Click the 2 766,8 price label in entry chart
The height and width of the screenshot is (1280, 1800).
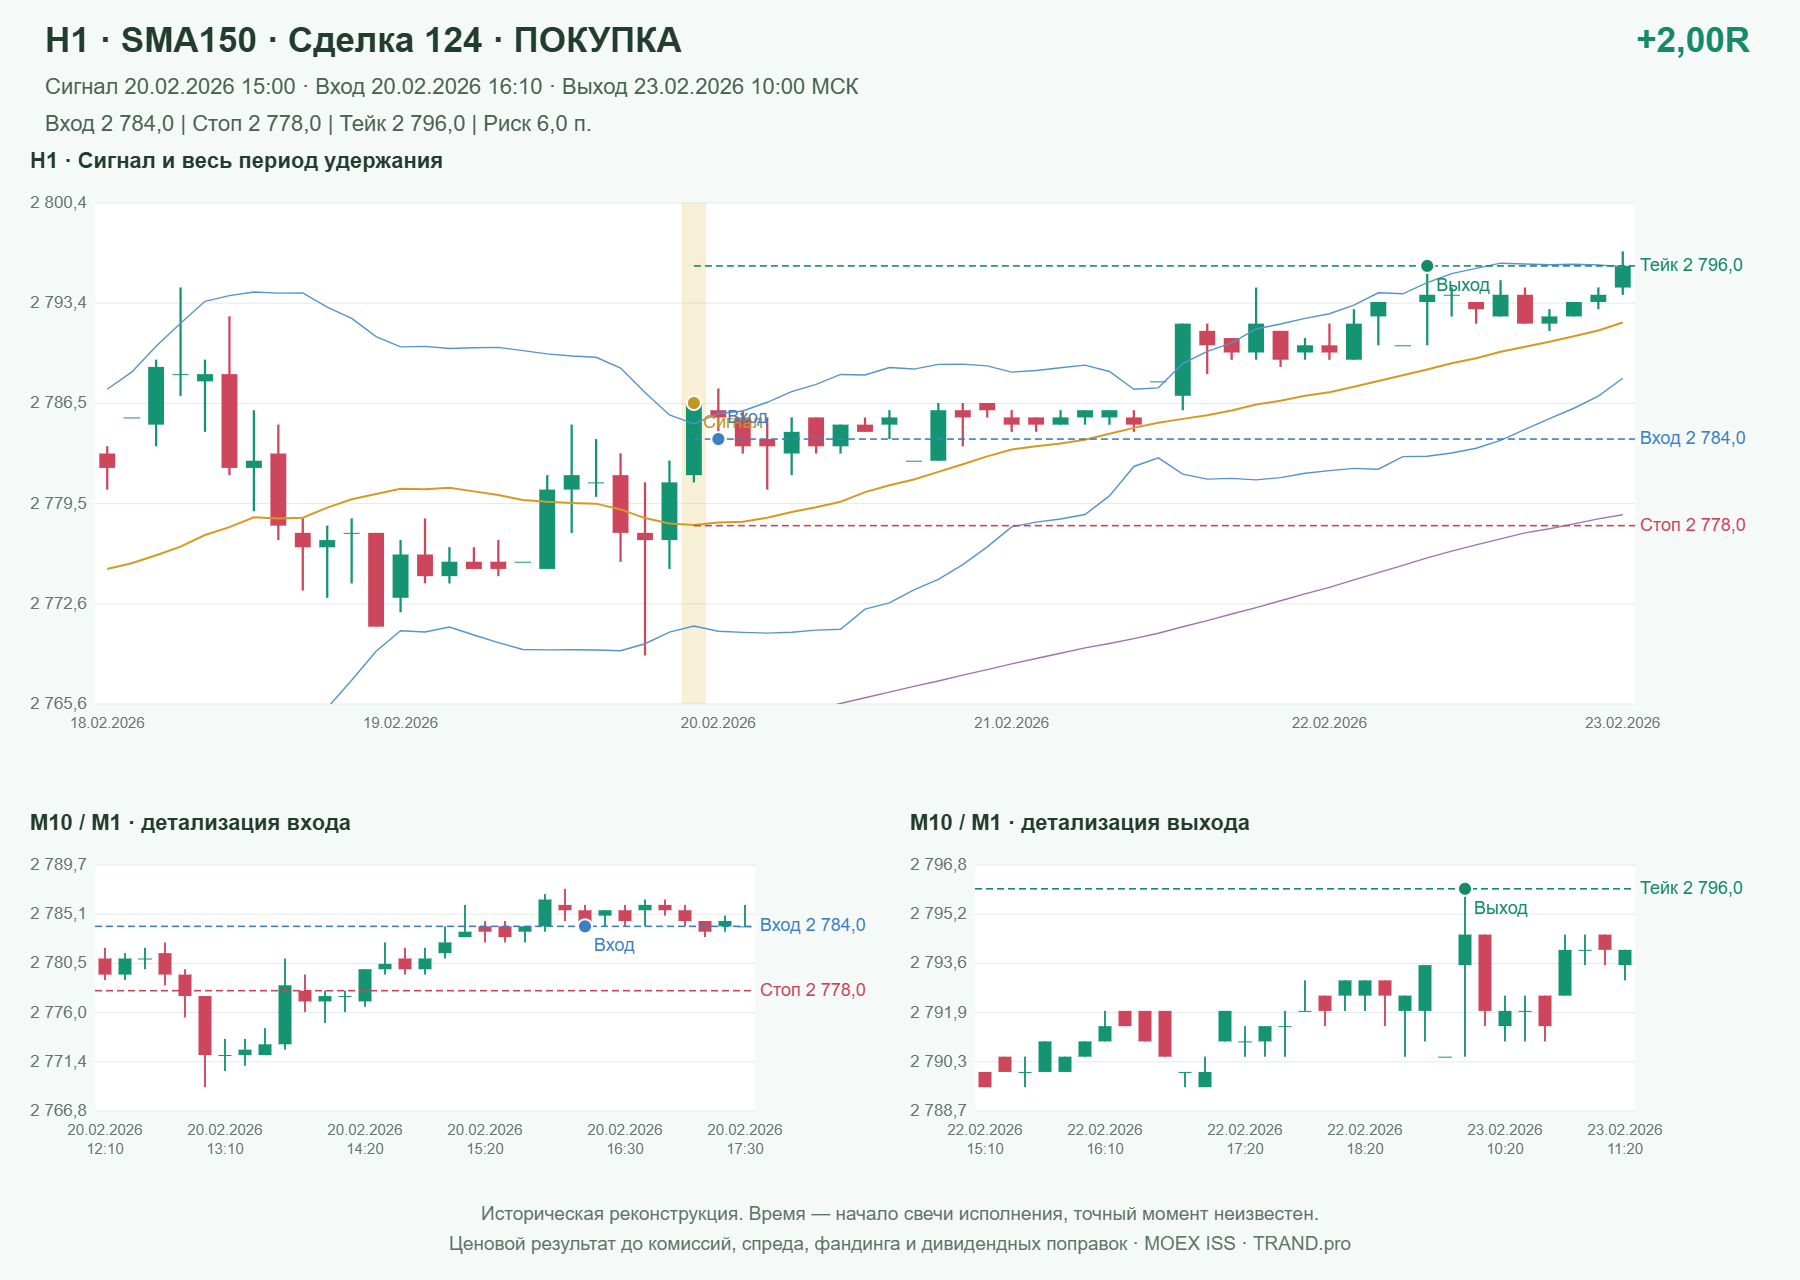pos(58,1110)
